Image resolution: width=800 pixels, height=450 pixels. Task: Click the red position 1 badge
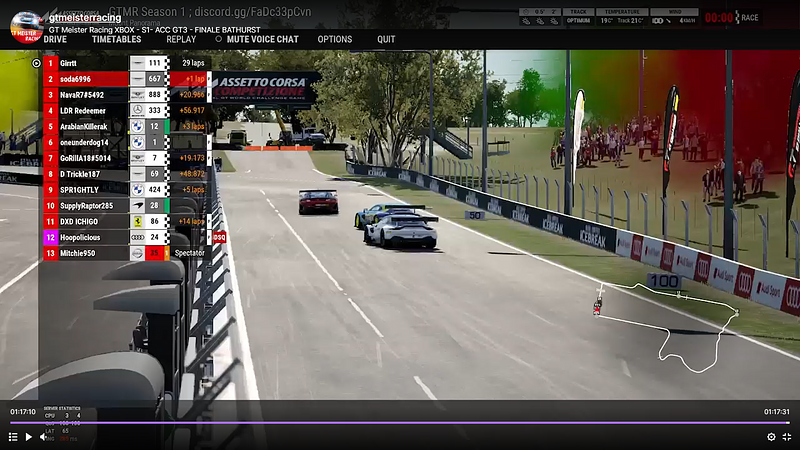pyautogui.click(x=51, y=63)
